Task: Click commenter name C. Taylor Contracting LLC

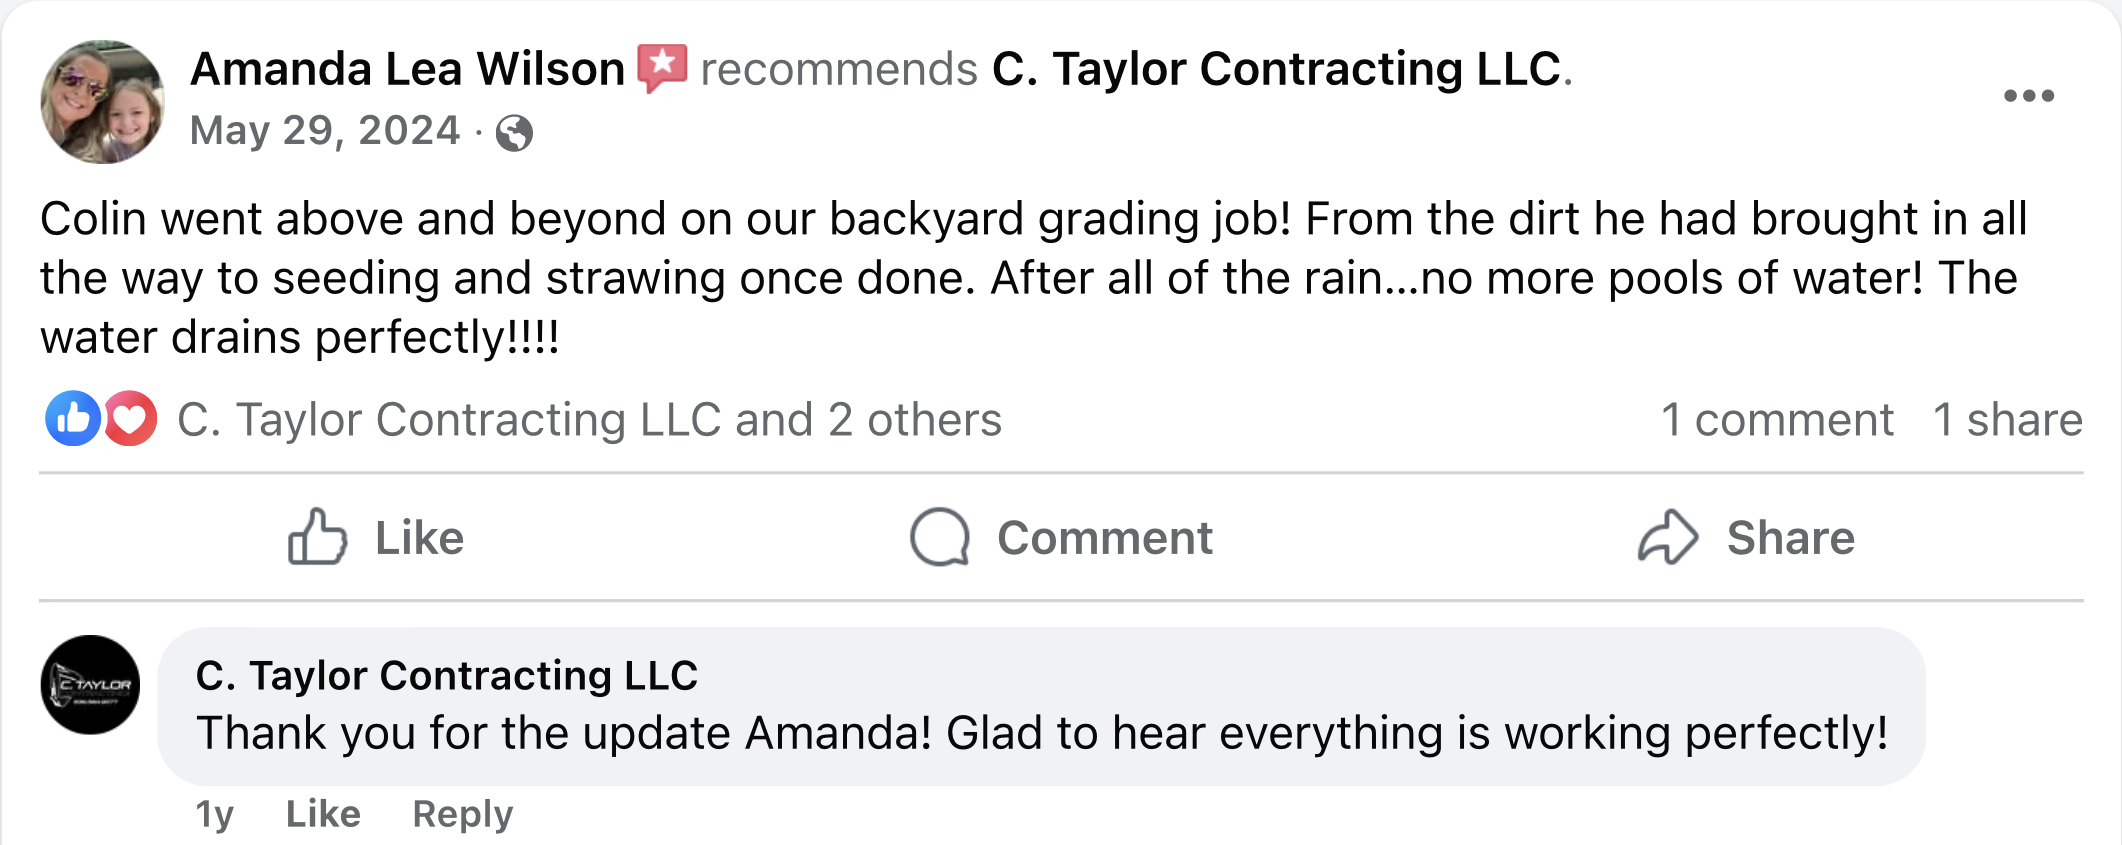Action: pyautogui.click(x=446, y=676)
